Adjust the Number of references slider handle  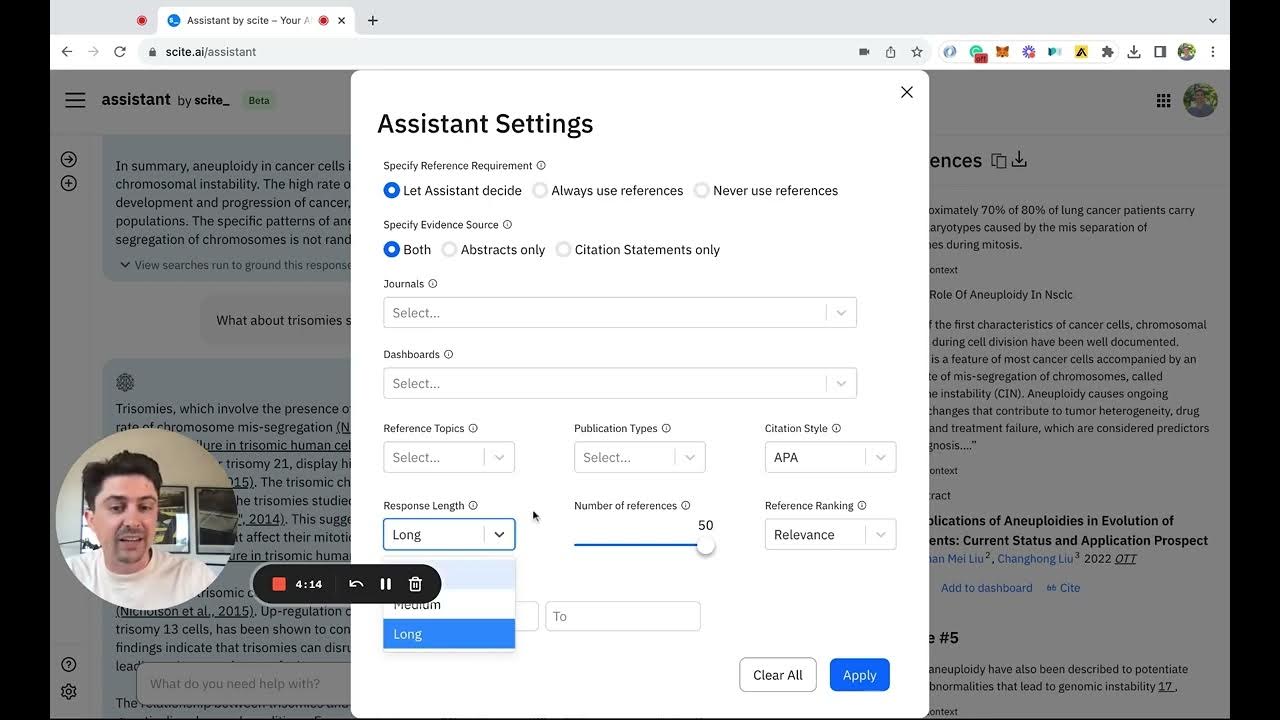coord(706,545)
